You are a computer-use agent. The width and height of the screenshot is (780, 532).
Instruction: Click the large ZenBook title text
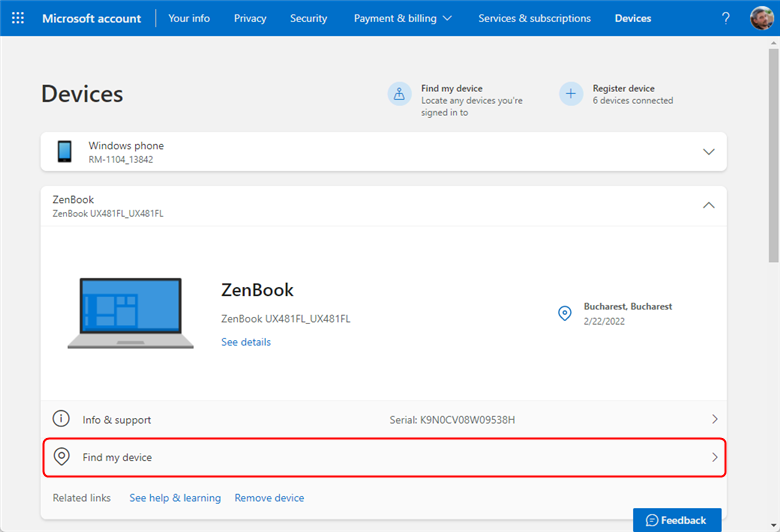pos(257,290)
